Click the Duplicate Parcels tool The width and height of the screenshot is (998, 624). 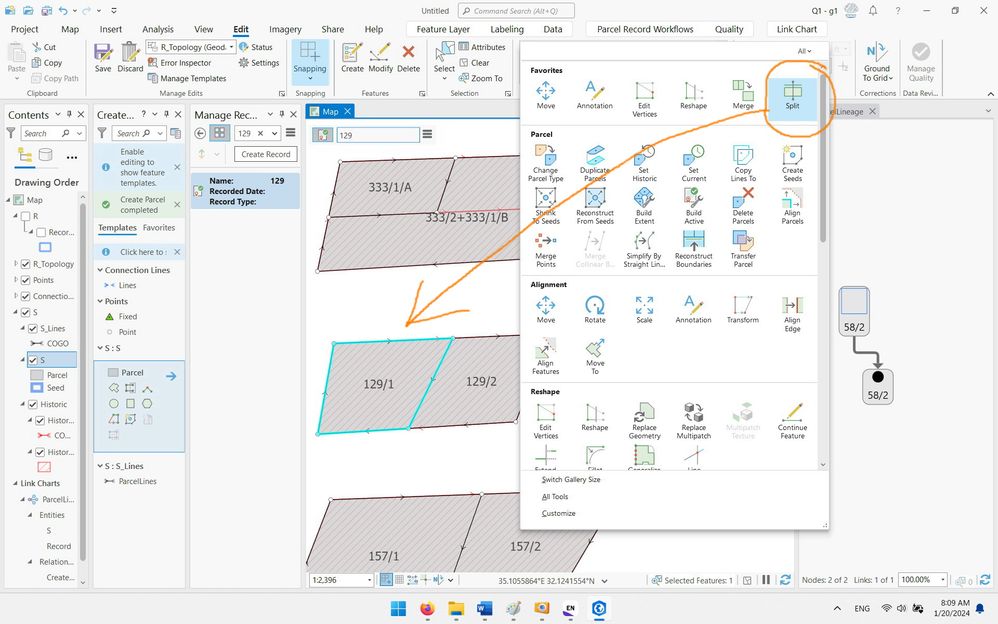594,163
